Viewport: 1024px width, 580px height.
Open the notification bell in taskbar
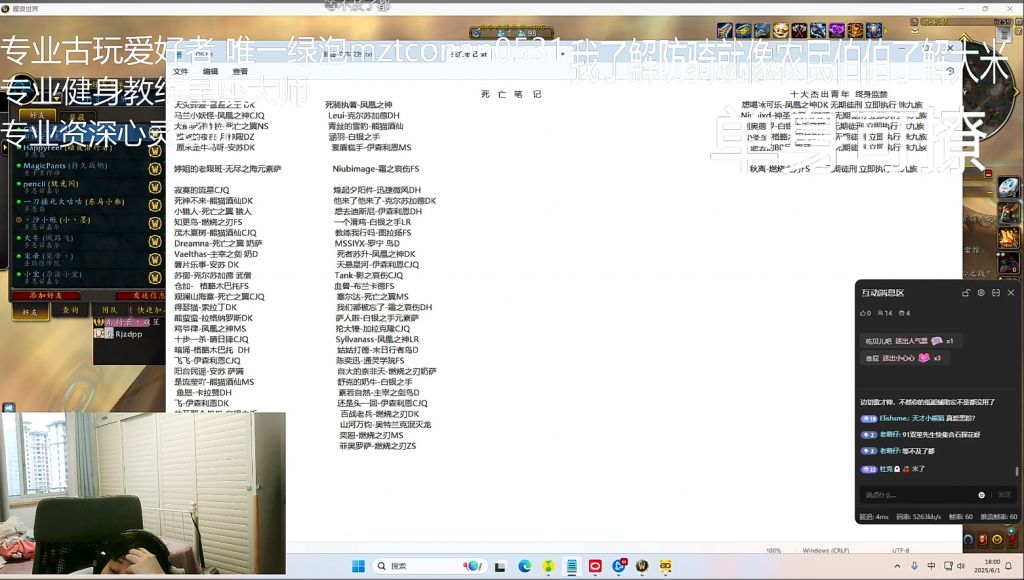pos(1010,566)
